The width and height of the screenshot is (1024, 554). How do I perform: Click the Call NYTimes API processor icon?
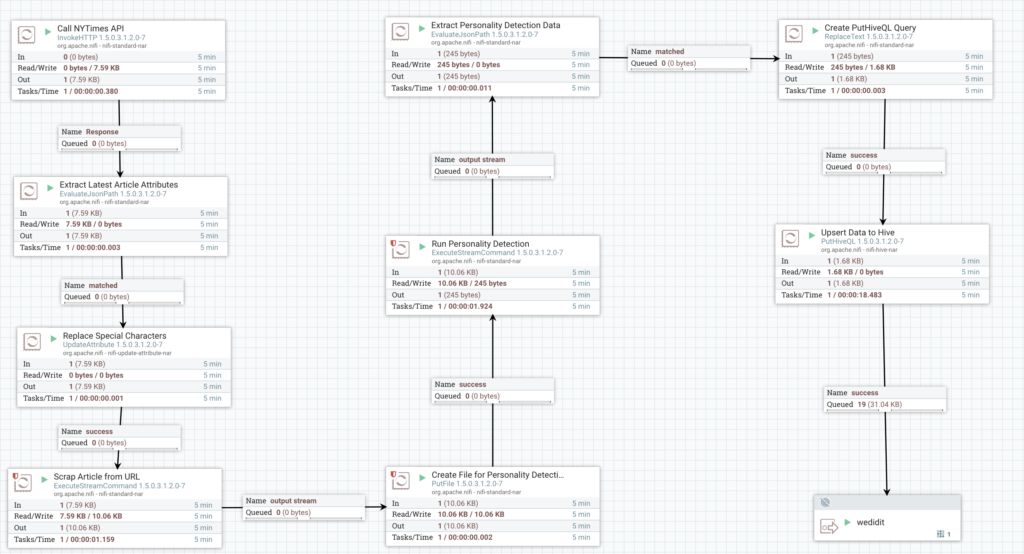(x=26, y=35)
